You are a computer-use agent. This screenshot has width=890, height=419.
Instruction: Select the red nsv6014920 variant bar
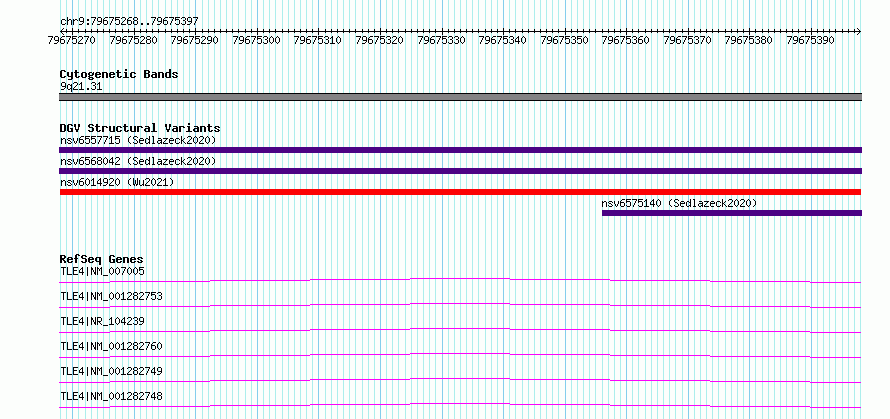point(460,192)
